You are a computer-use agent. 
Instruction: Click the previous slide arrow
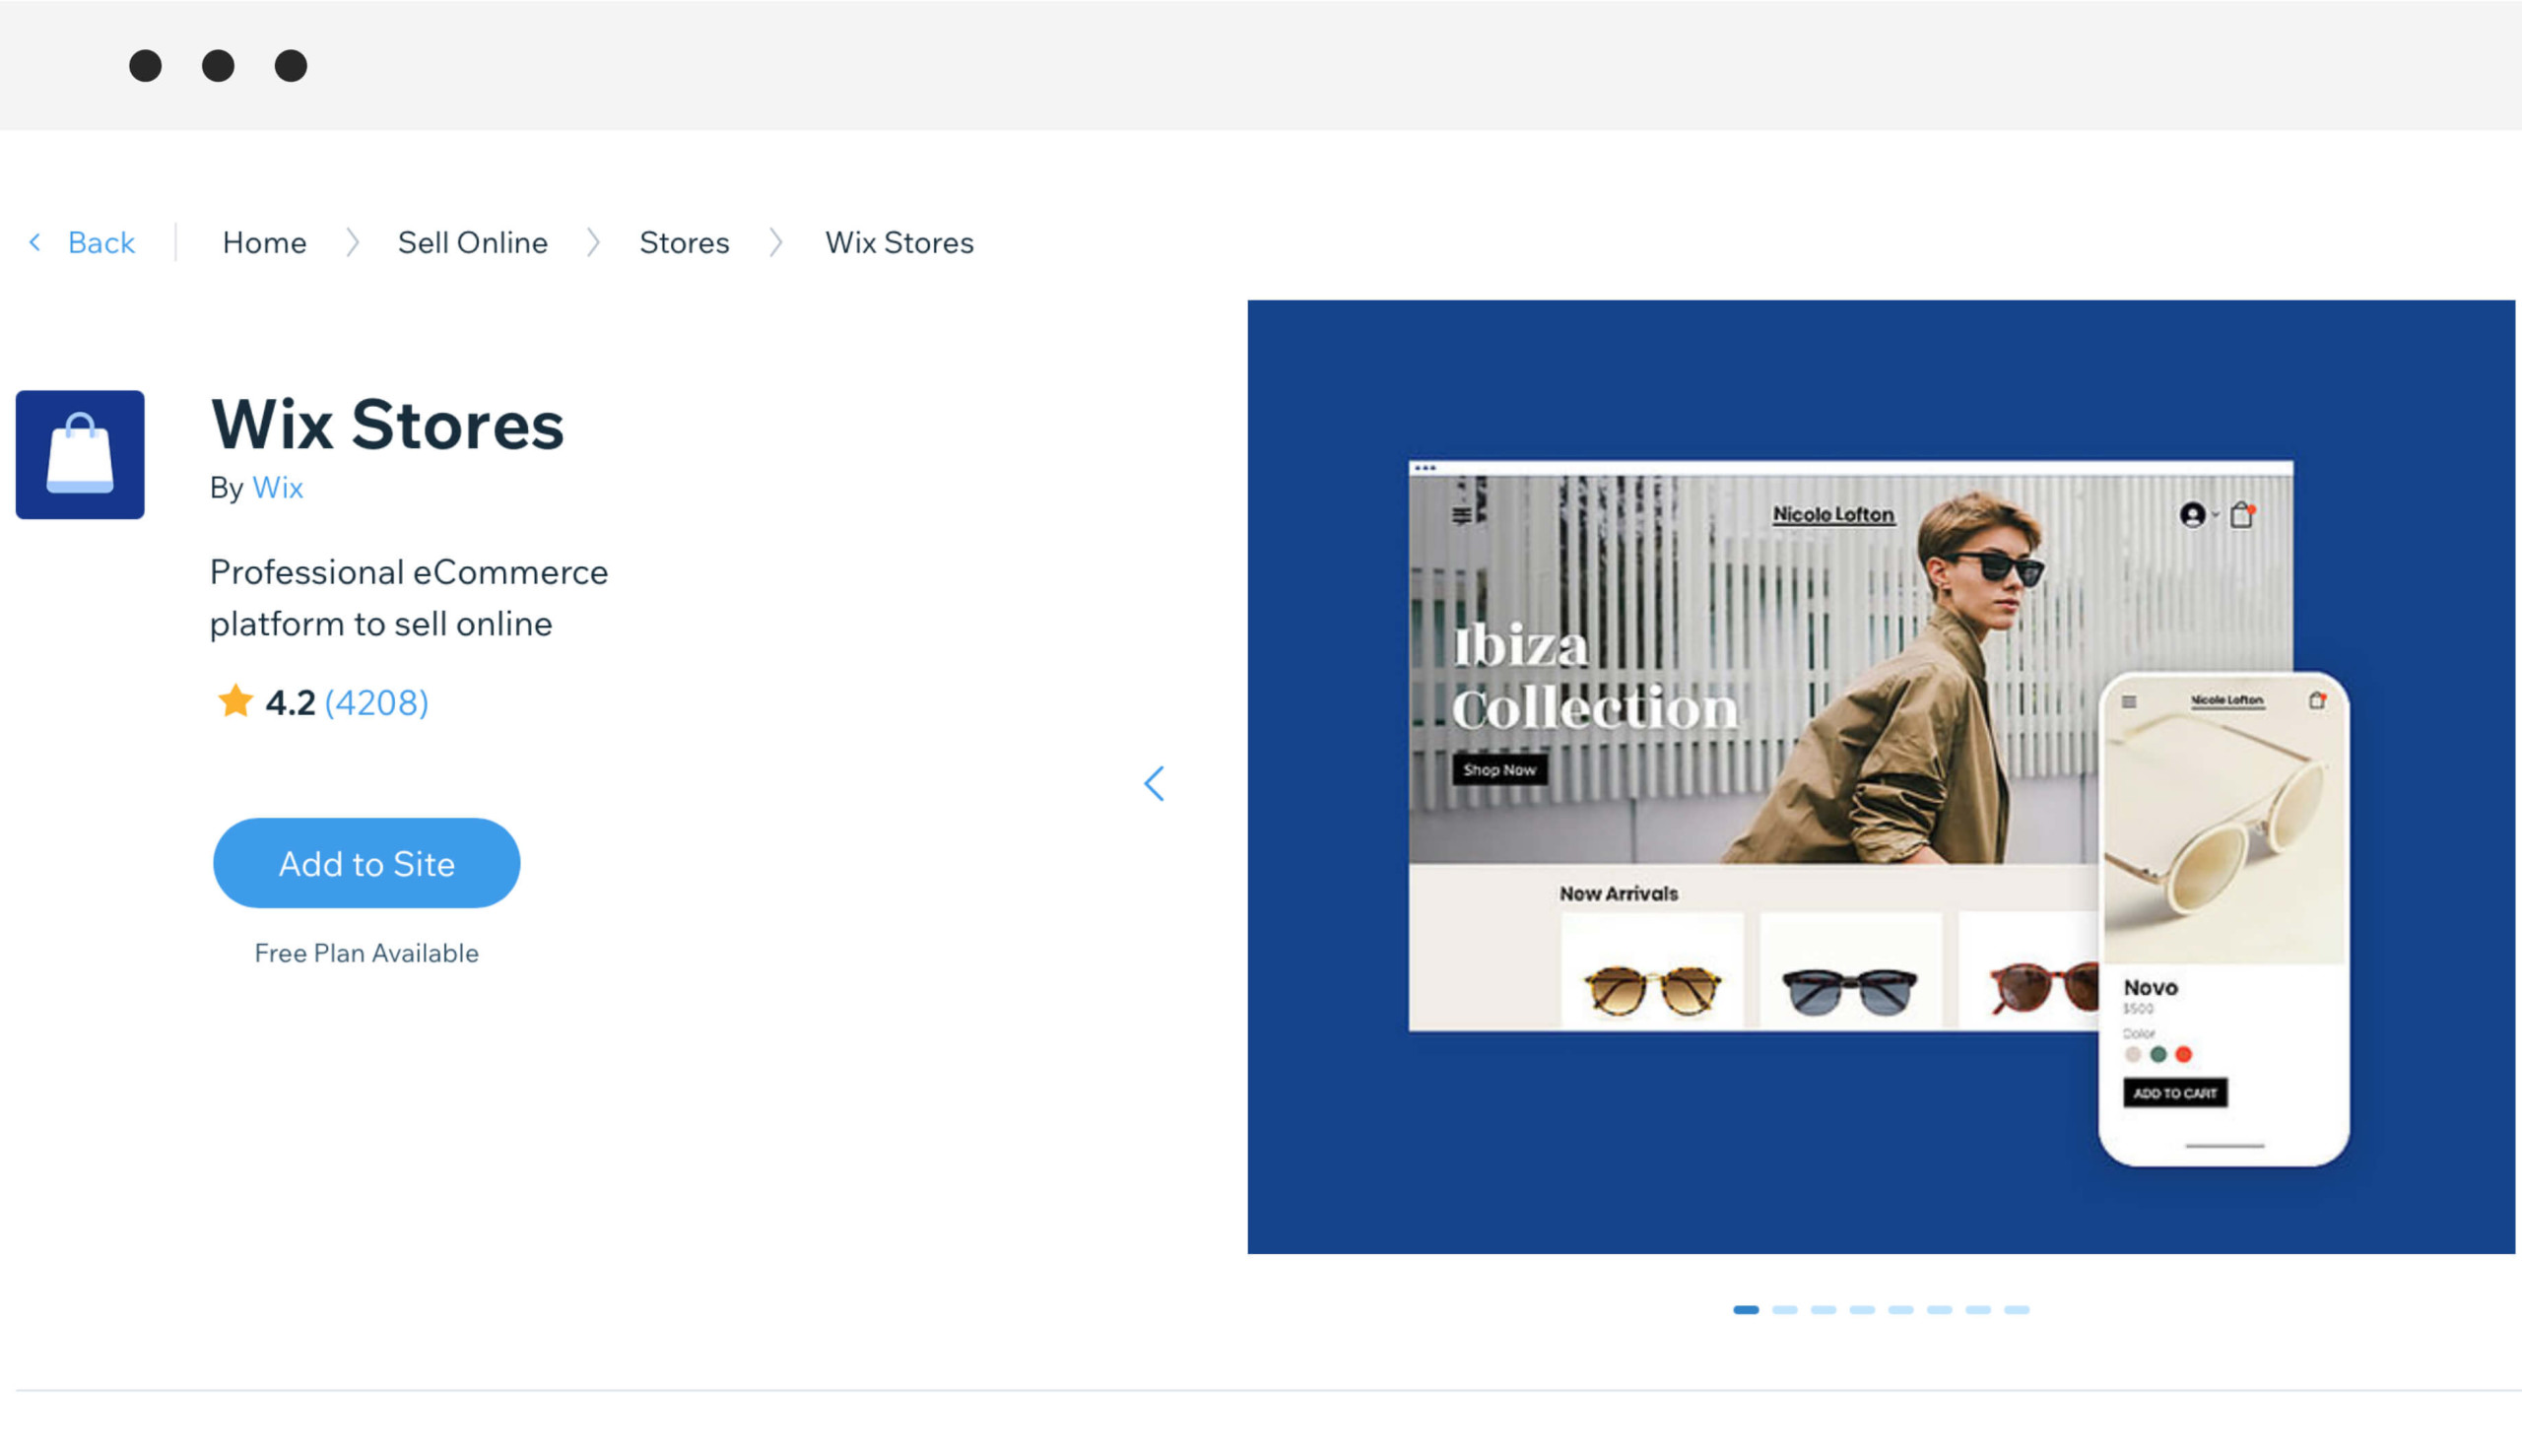click(1154, 783)
